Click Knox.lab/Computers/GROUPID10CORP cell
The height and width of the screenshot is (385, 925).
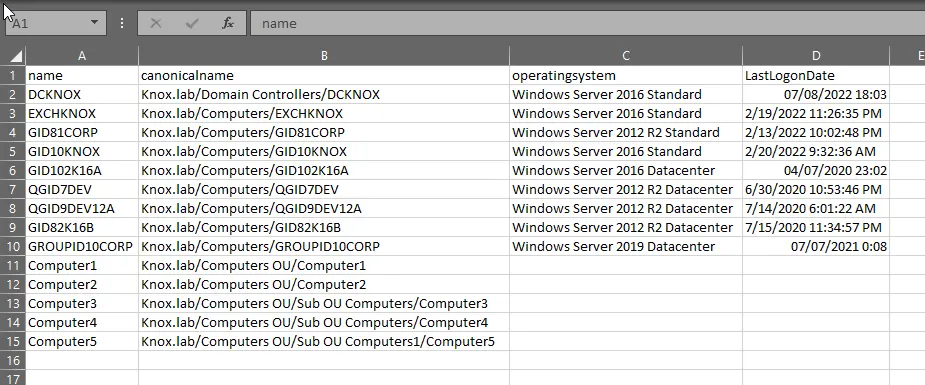coord(324,246)
